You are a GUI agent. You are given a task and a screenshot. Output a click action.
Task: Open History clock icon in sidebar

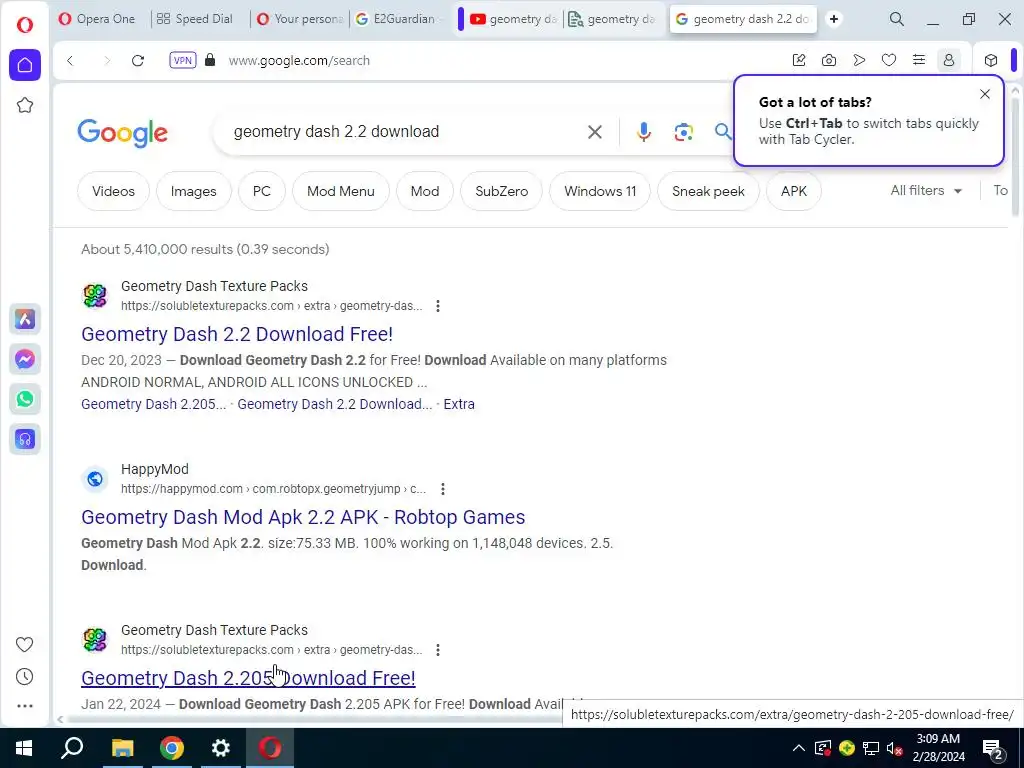pyautogui.click(x=25, y=677)
